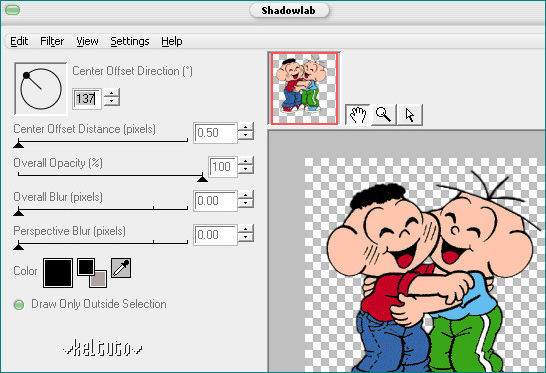Click the Perspective Blur value field
Screen dimensions: 546x373
pyautogui.click(x=215, y=235)
